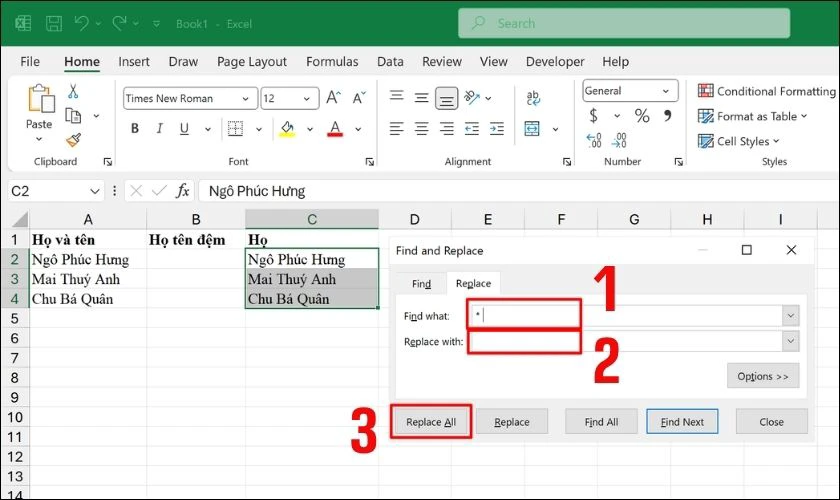Switch to the Formulas tab

tap(332, 62)
